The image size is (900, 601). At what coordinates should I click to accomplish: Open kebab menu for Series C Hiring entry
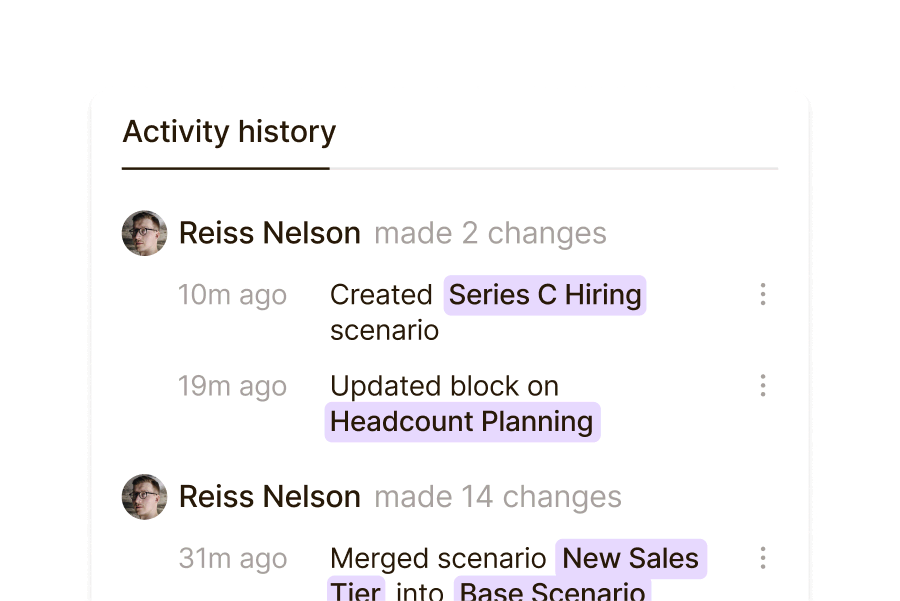coord(763,294)
